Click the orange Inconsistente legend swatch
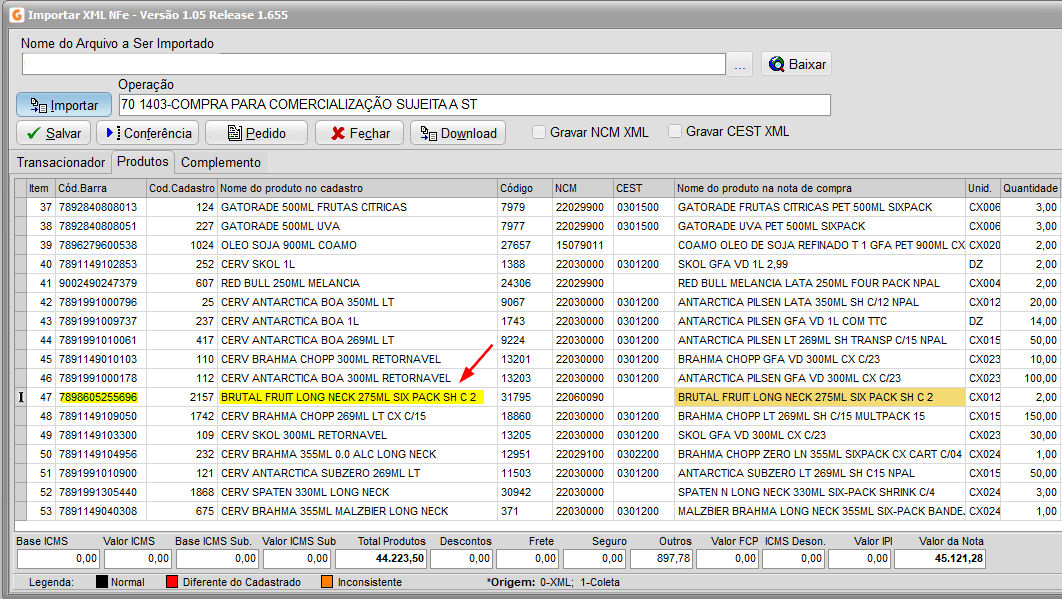Image resolution: width=1062 pixels, height=599 pixels. click(x=326, y=582)
